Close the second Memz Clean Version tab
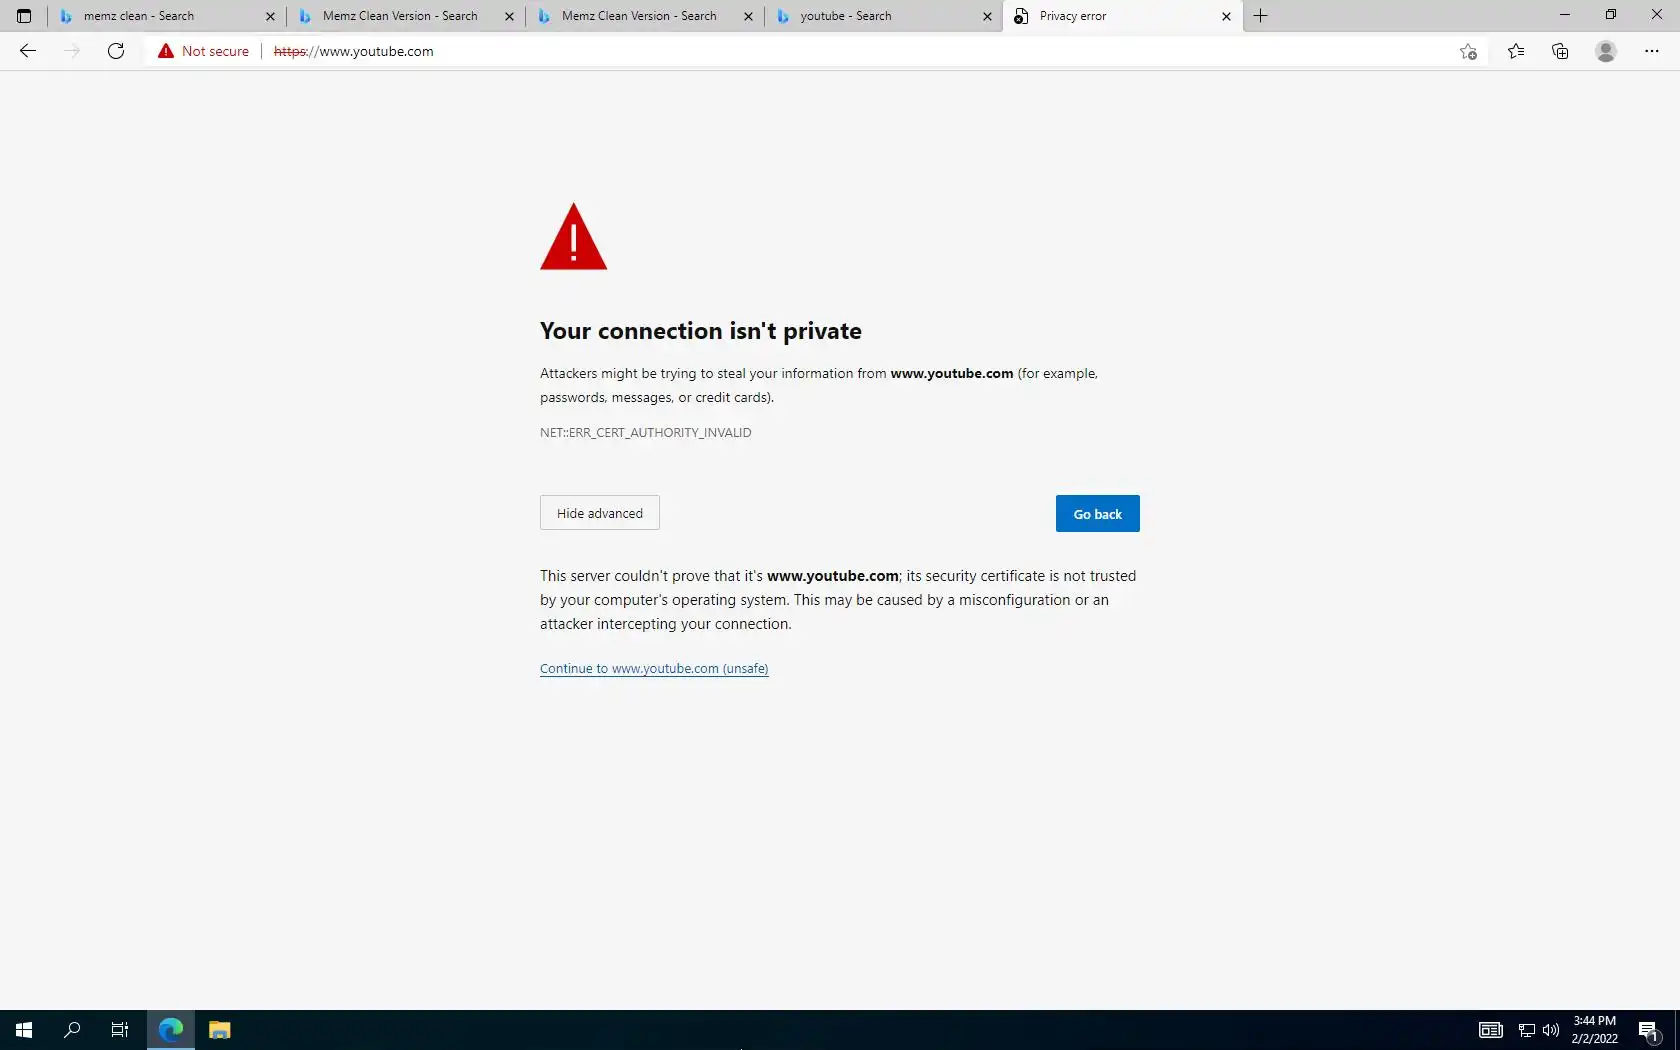 748,16
